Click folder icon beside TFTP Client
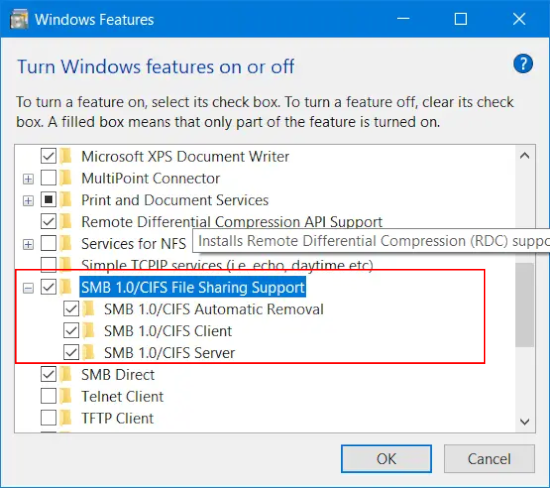 (x=66, y=418)
